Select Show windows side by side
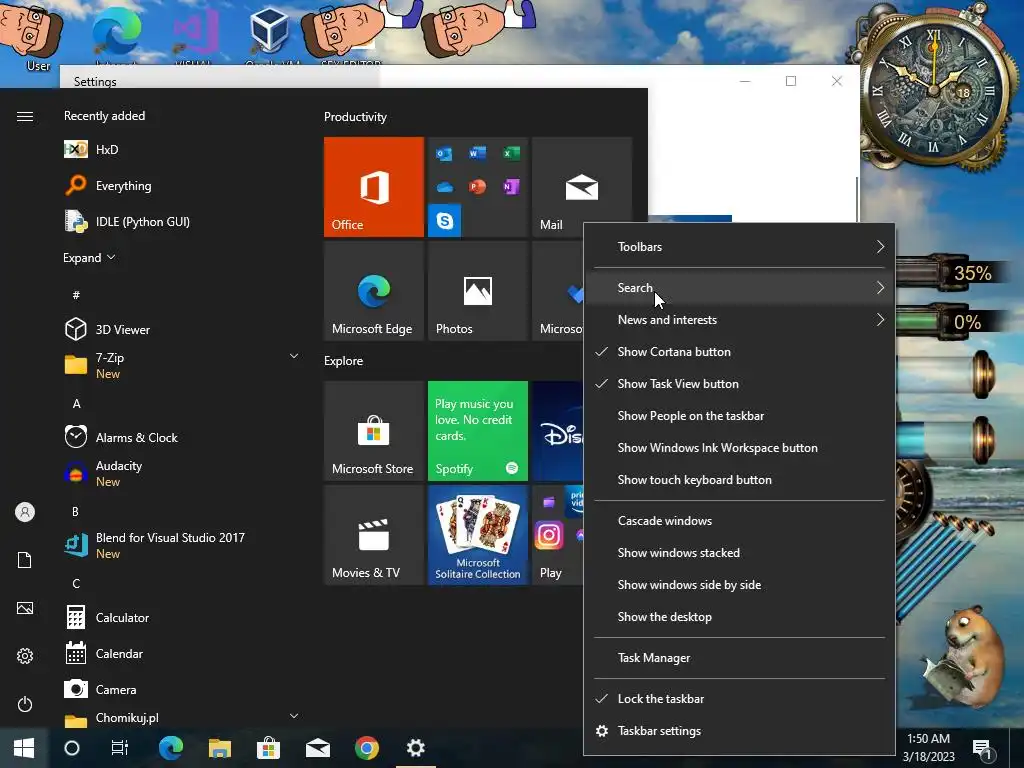This screenshot has height=768, width=1024. click(739, 585)
